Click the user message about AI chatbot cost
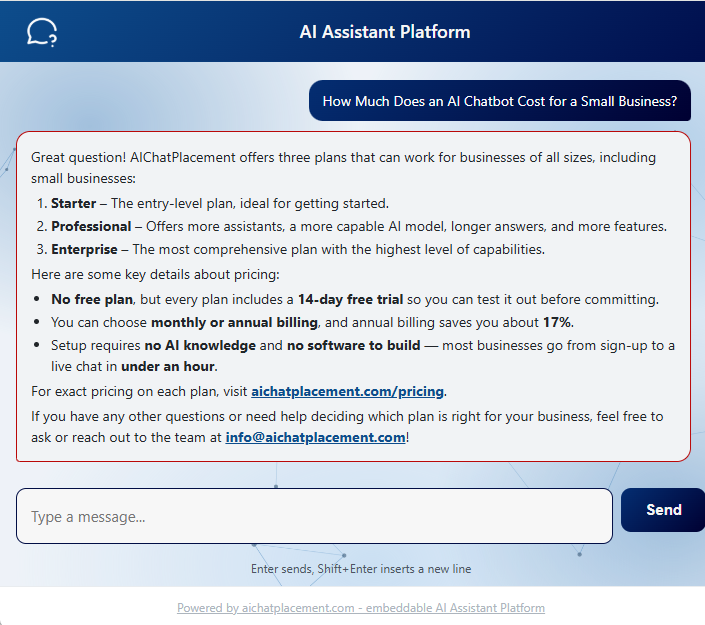705x625 pixels. (500, 101)
